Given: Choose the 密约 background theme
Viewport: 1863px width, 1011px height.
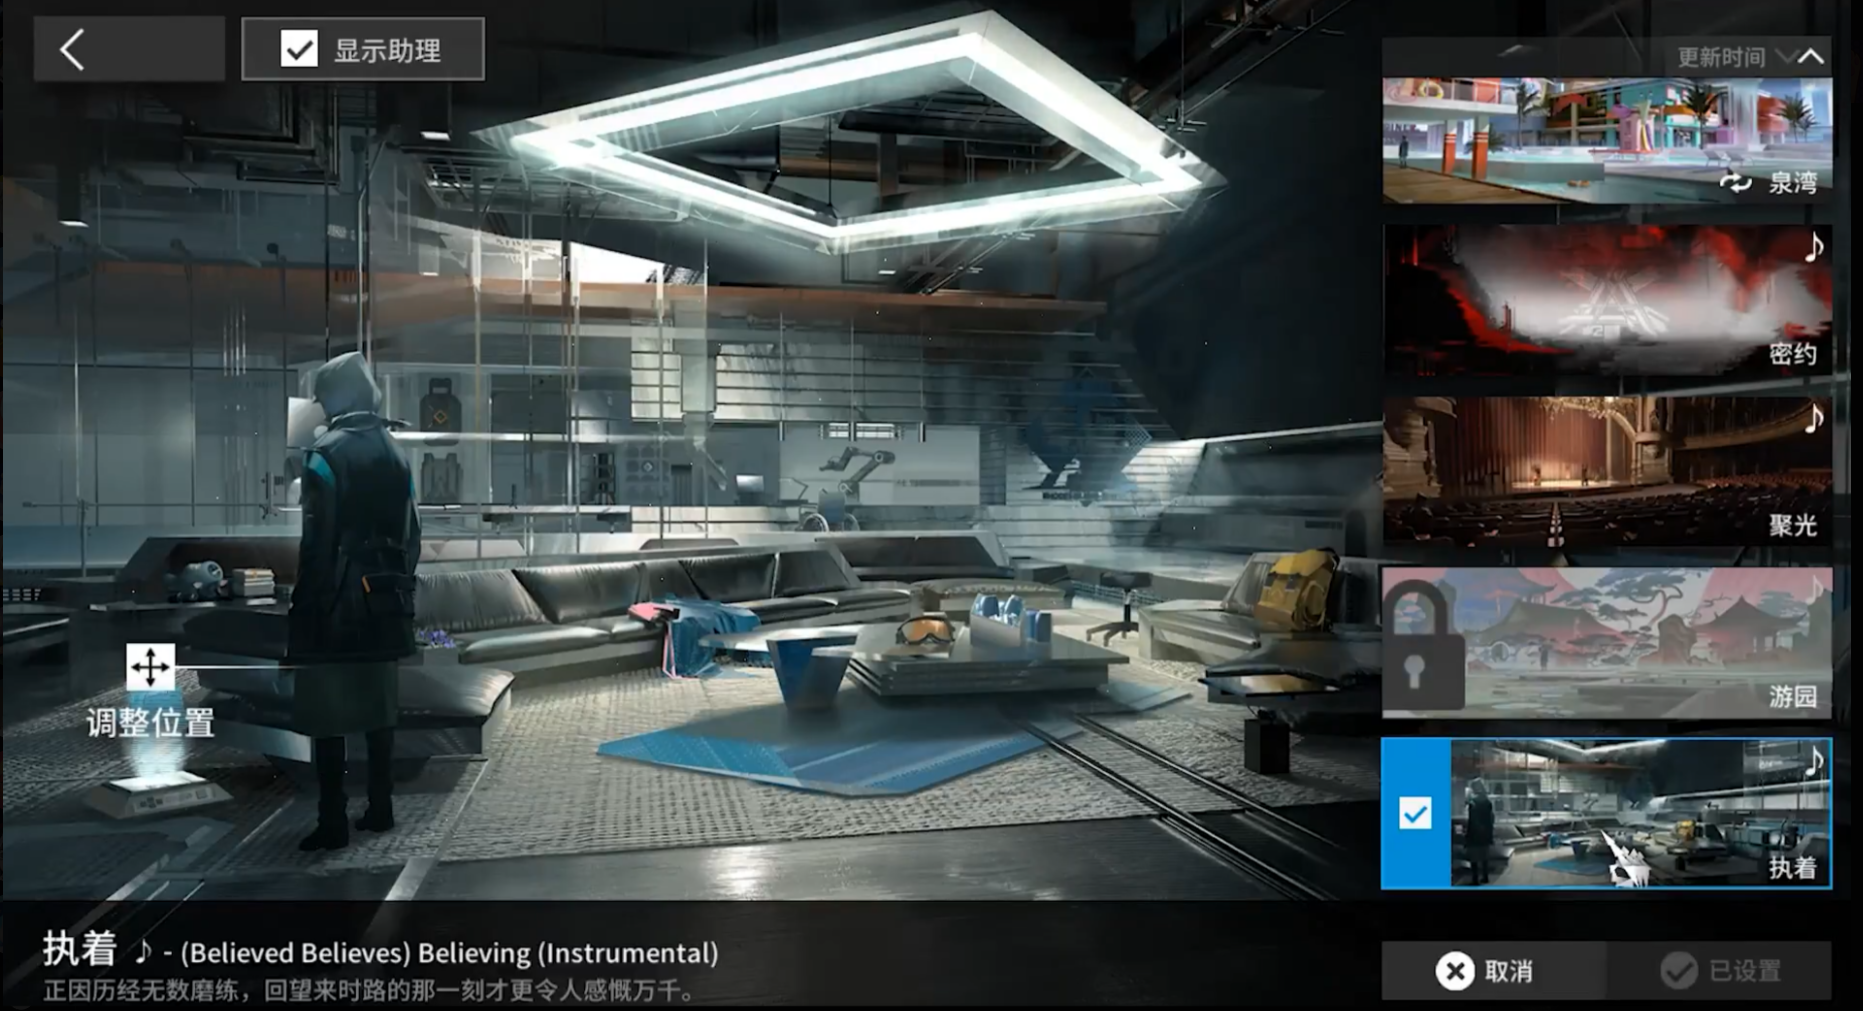Looking at the screenshot, I should click(x=1607, y=300).
